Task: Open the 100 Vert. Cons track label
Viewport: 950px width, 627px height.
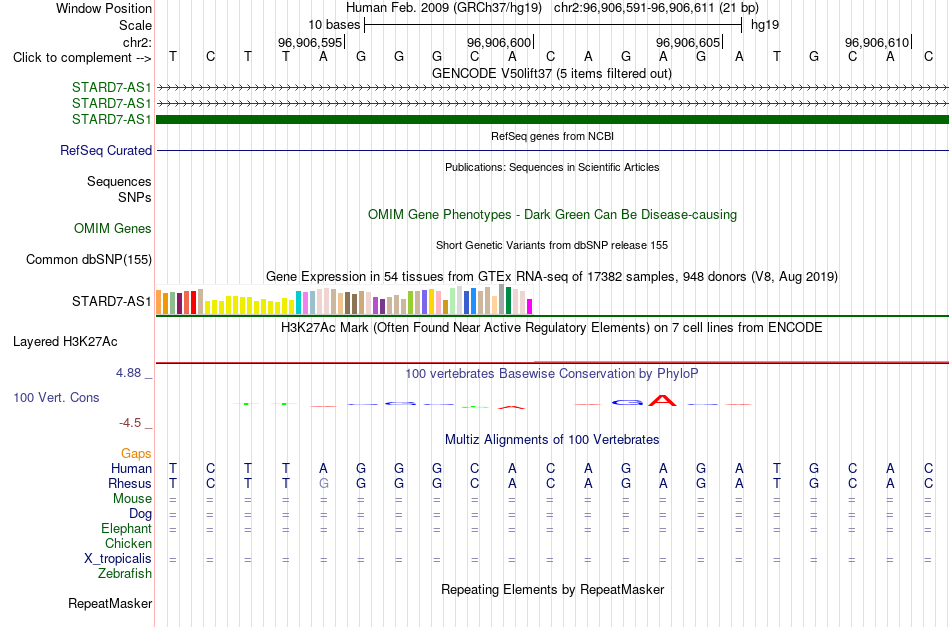Action: point(56,397)
